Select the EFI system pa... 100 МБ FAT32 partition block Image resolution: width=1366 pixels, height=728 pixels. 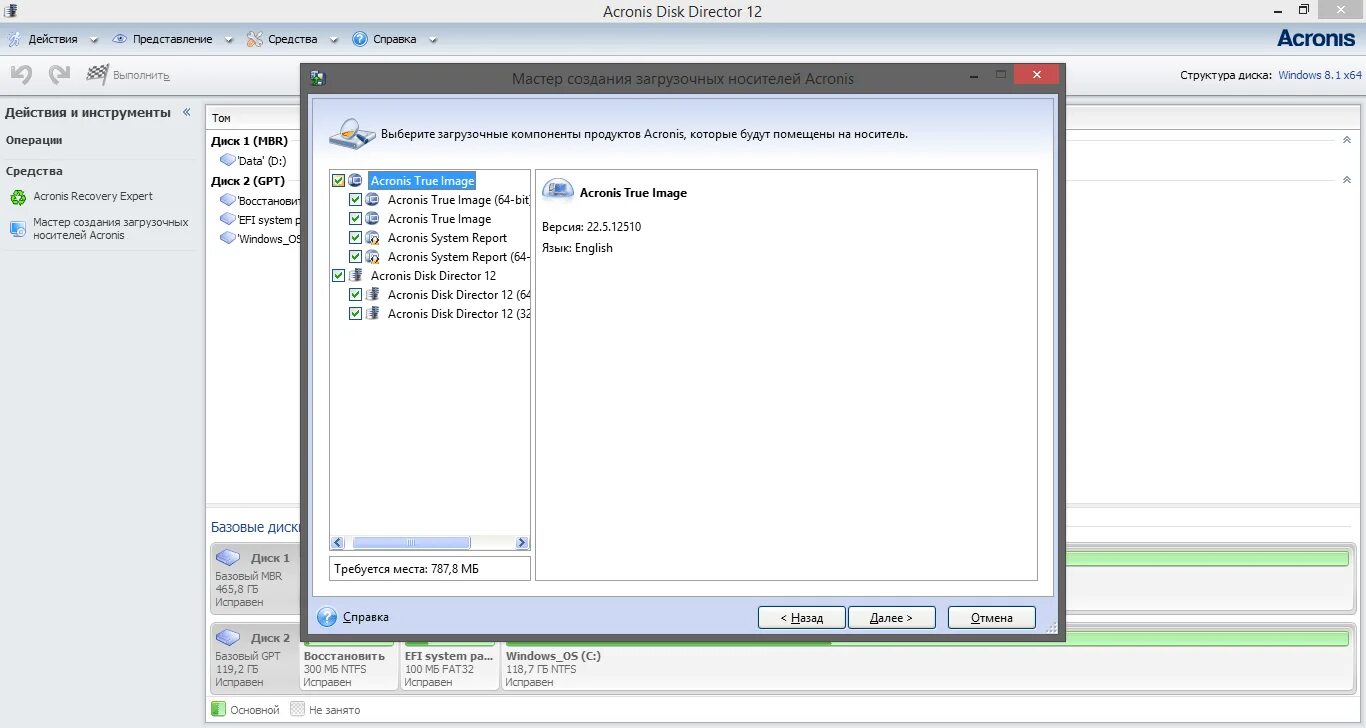(449, 659)
